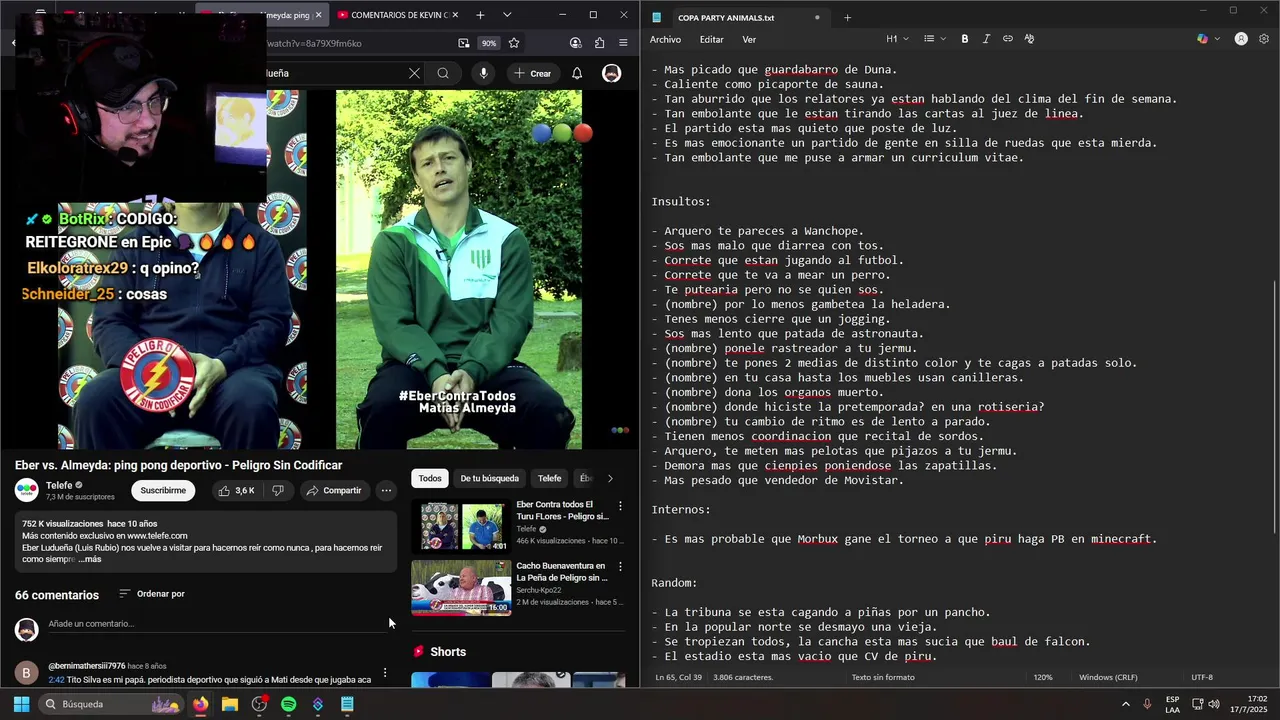Select De tu búsqueda filter chip
1280x720 pixels.
(x=489, y=478)
